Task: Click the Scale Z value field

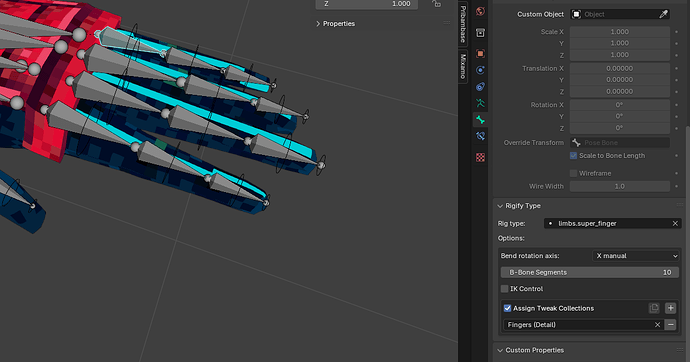Action: [620, 55]
